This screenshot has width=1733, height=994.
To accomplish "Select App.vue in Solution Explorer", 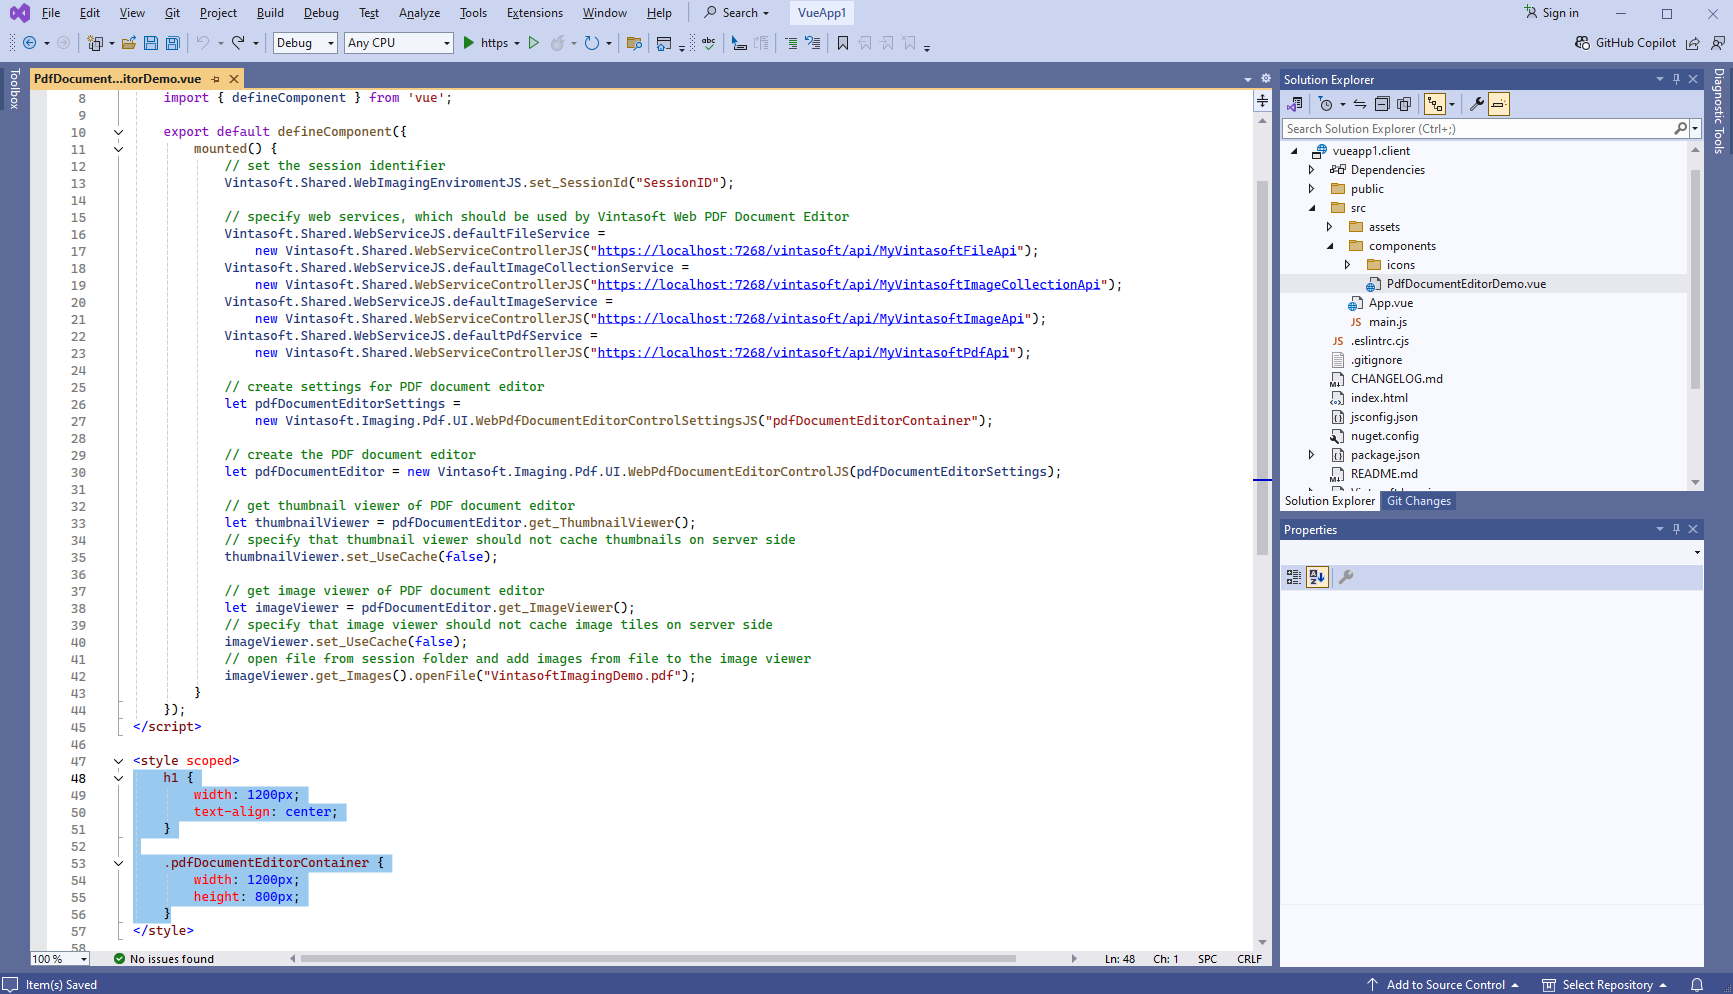I will pos(1390,303).
